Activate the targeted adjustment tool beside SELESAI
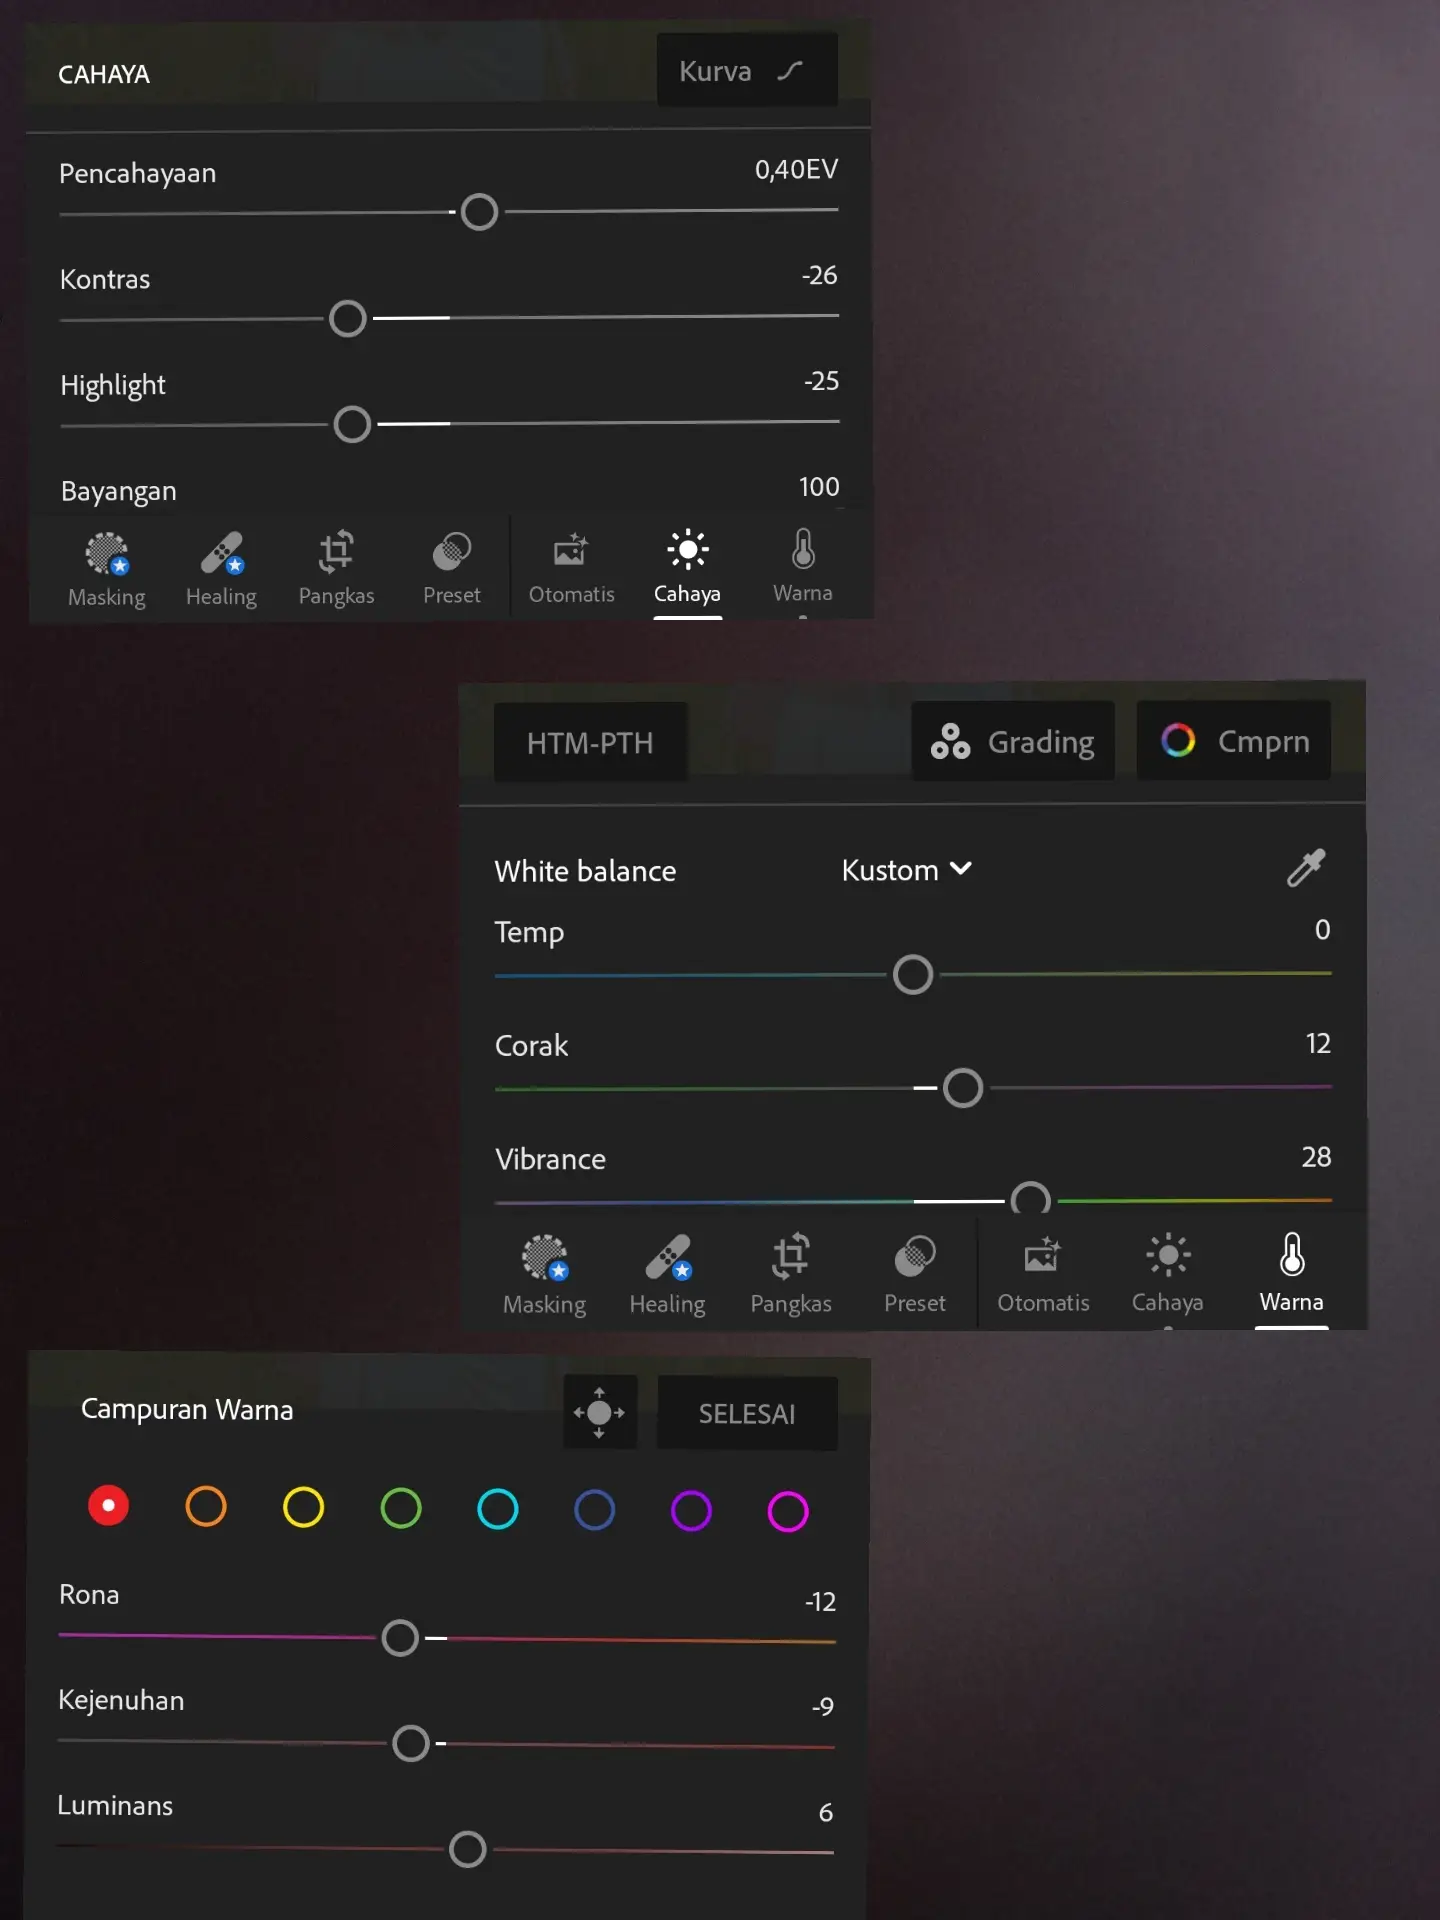The width and height of the screenshot is (1440, 1920). tap(599, 1412)
